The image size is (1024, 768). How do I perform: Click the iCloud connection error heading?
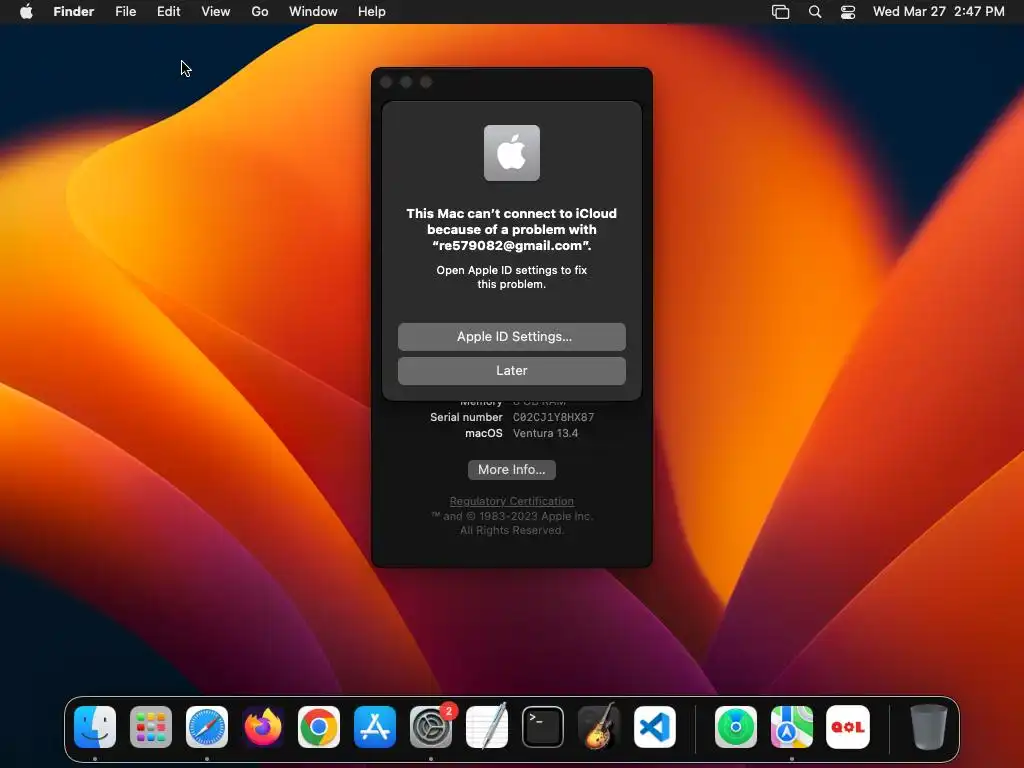(512, 229)
